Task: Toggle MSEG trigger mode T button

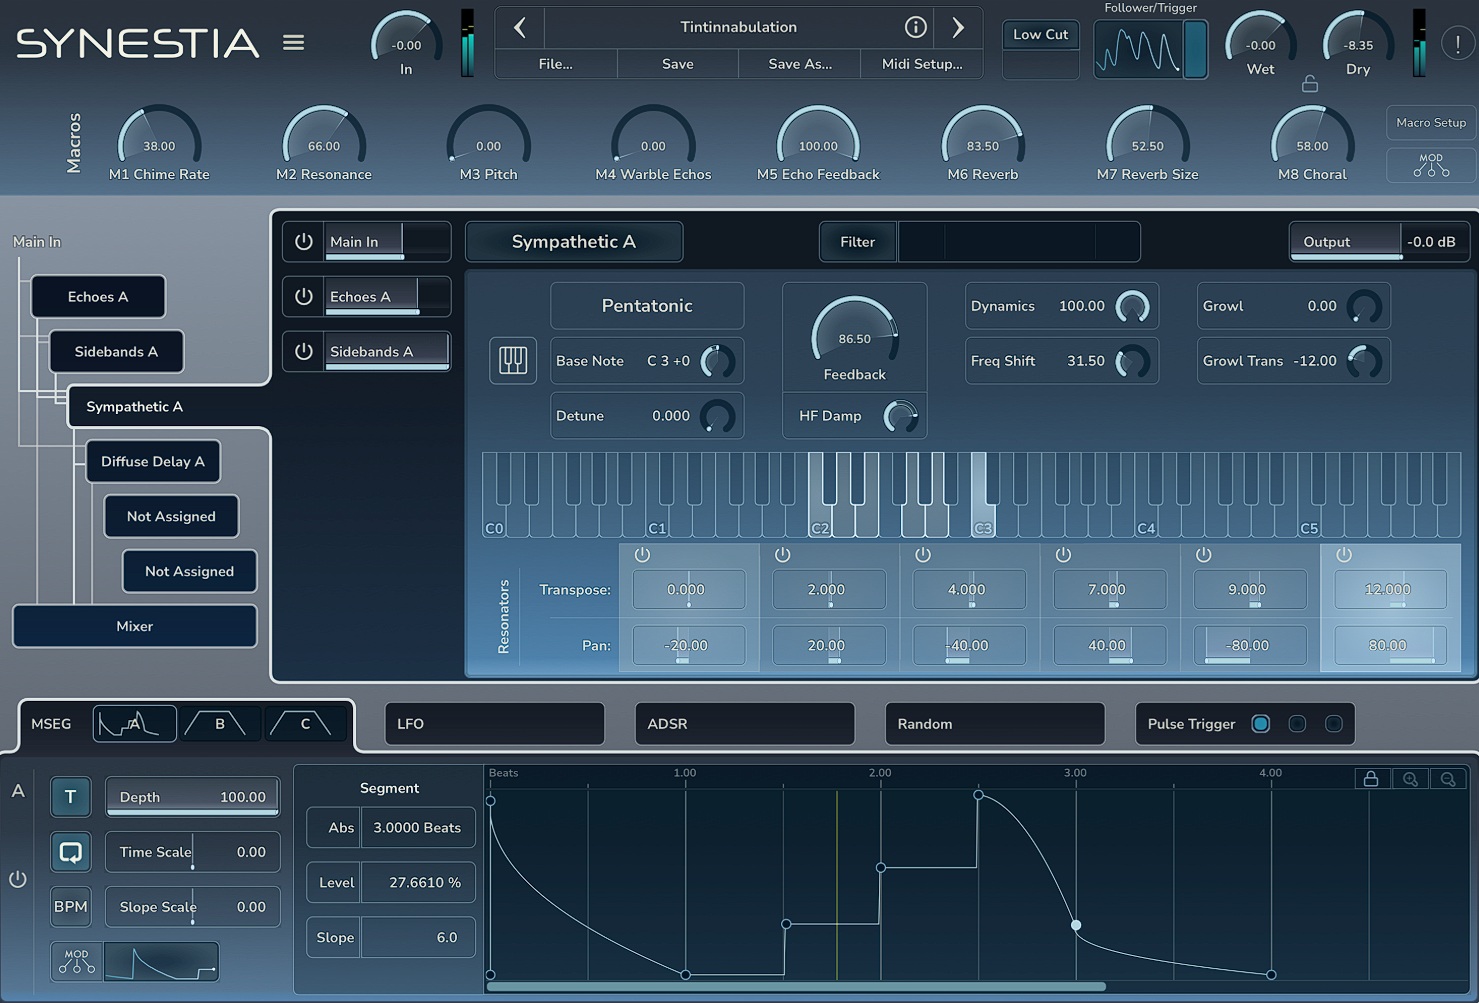Action: [x=71, y=797]
